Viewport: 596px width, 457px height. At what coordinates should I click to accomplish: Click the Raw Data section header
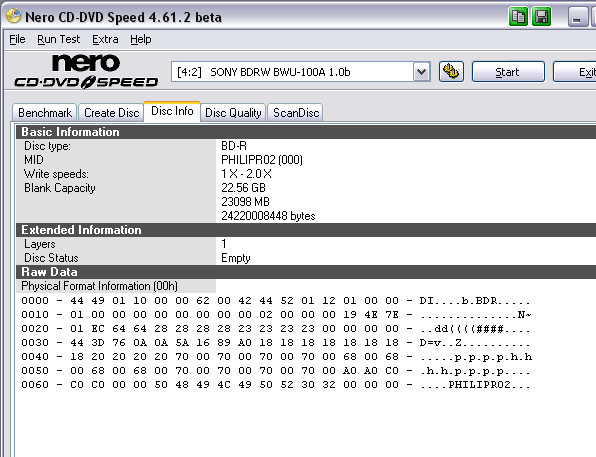coord(306,272)
